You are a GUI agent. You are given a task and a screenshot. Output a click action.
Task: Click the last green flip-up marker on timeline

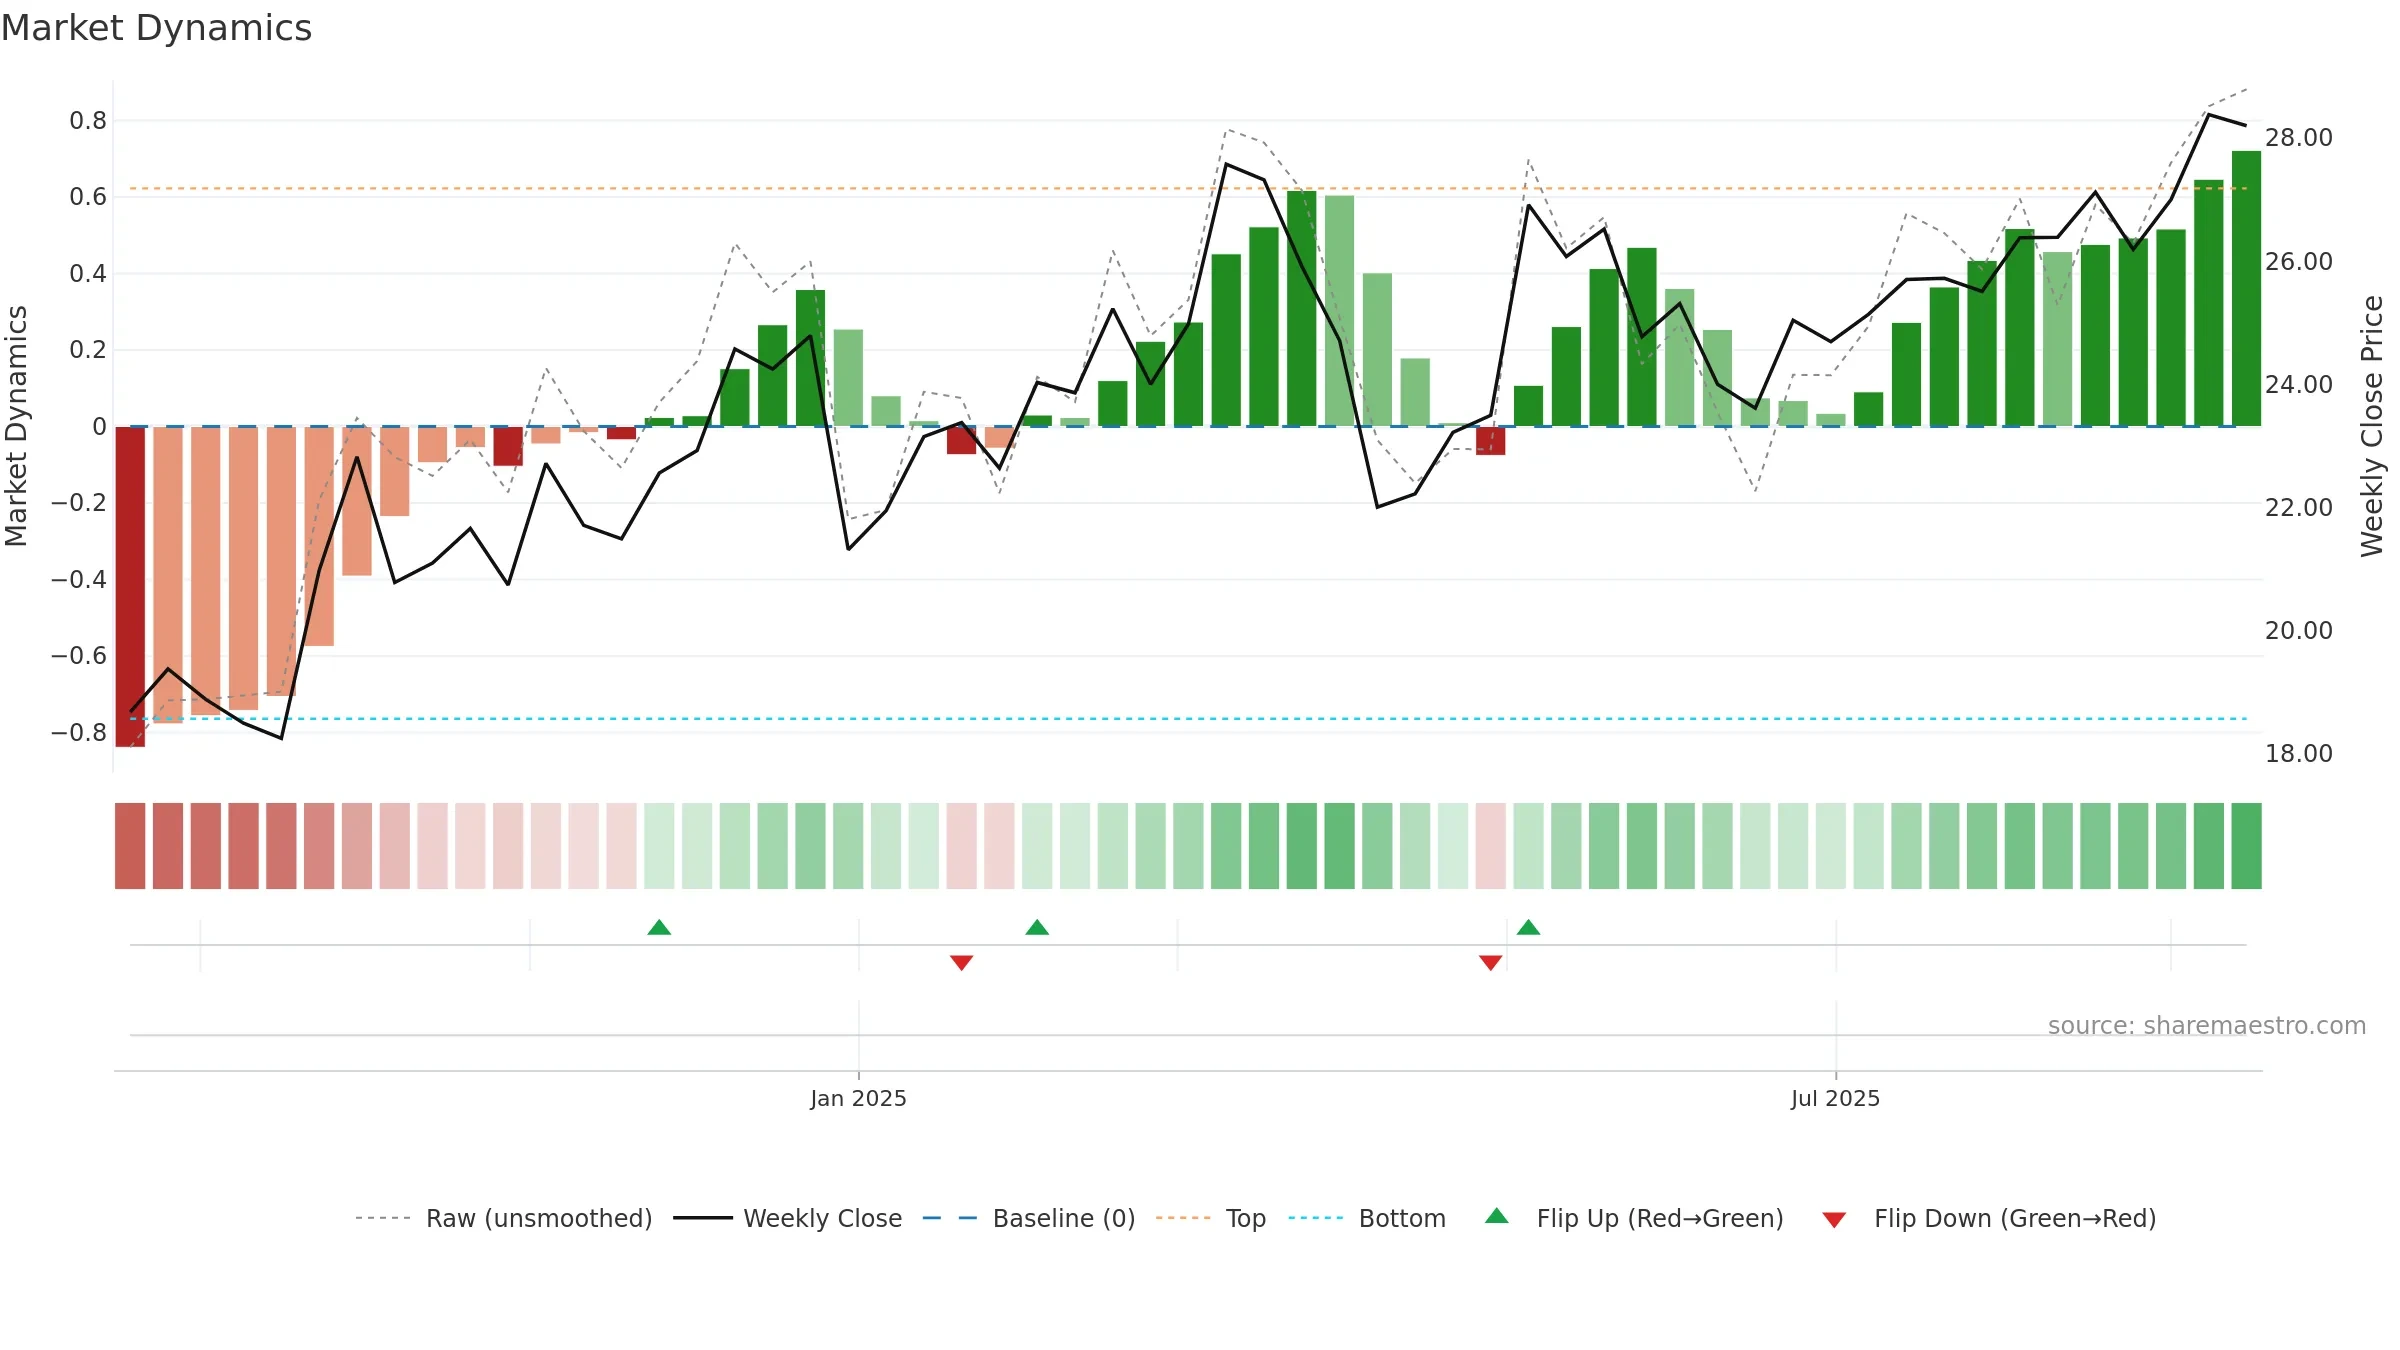click(1528, 927)
